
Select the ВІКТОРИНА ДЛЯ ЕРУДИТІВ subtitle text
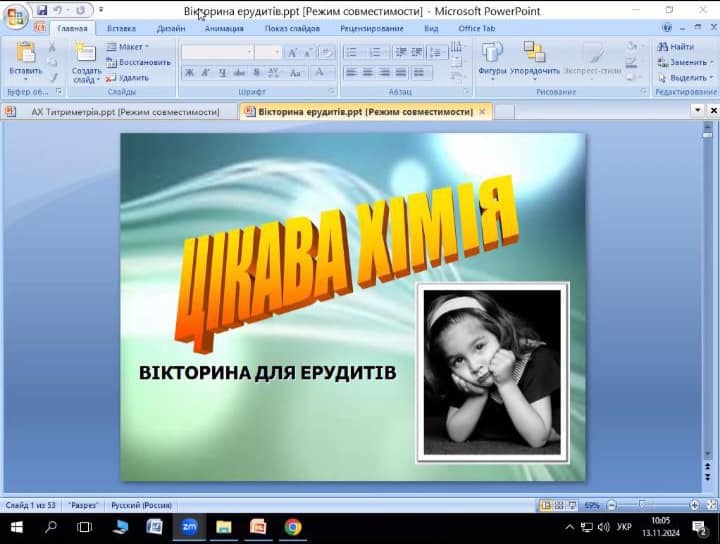267,373
